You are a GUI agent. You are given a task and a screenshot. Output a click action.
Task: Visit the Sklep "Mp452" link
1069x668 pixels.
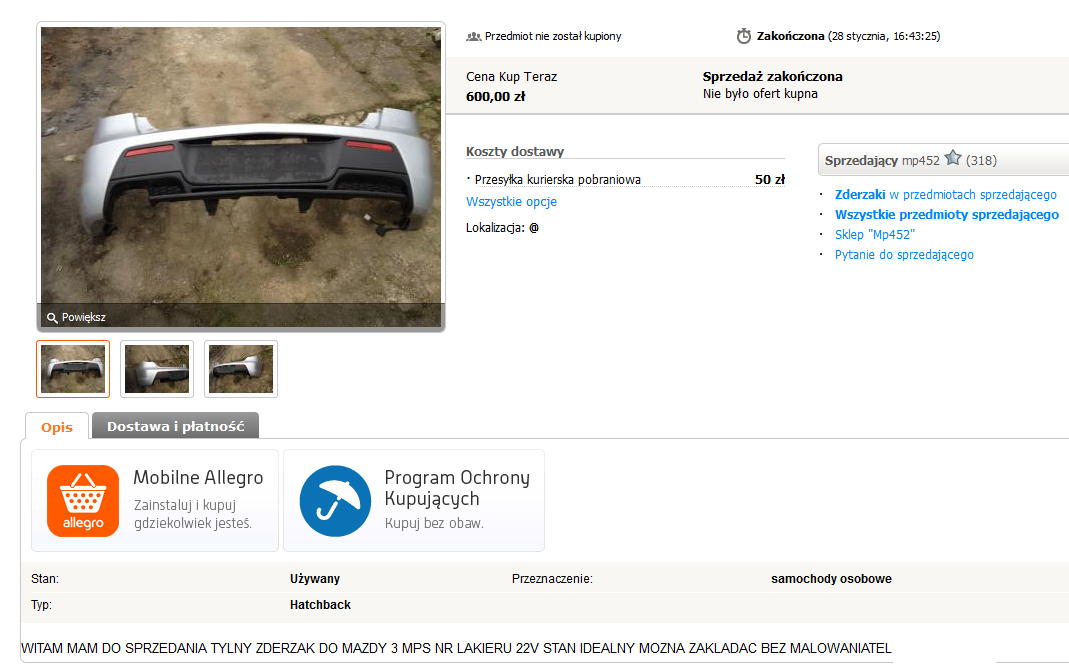pyautogui.click(x=874, y=235)
